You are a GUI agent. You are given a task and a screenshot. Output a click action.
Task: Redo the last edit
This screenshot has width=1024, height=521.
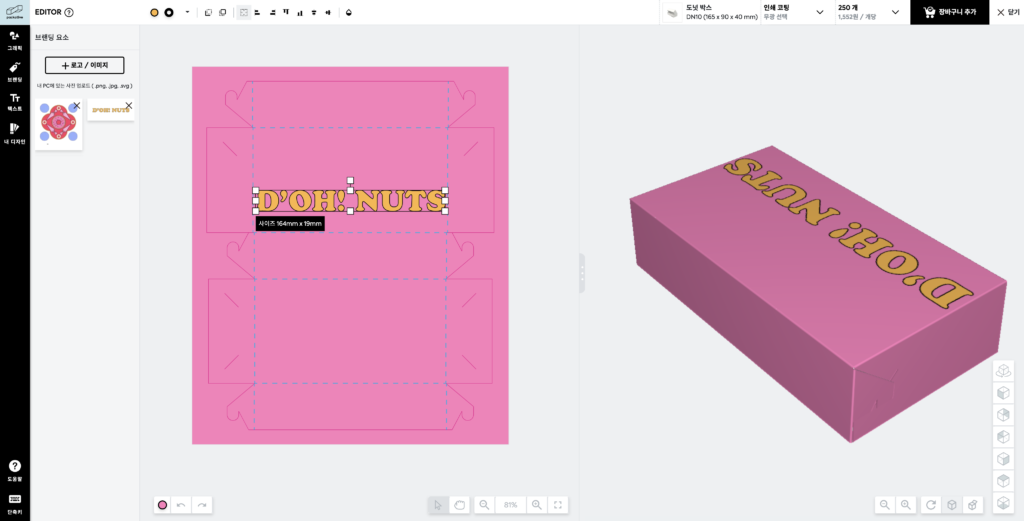point(202,505)
